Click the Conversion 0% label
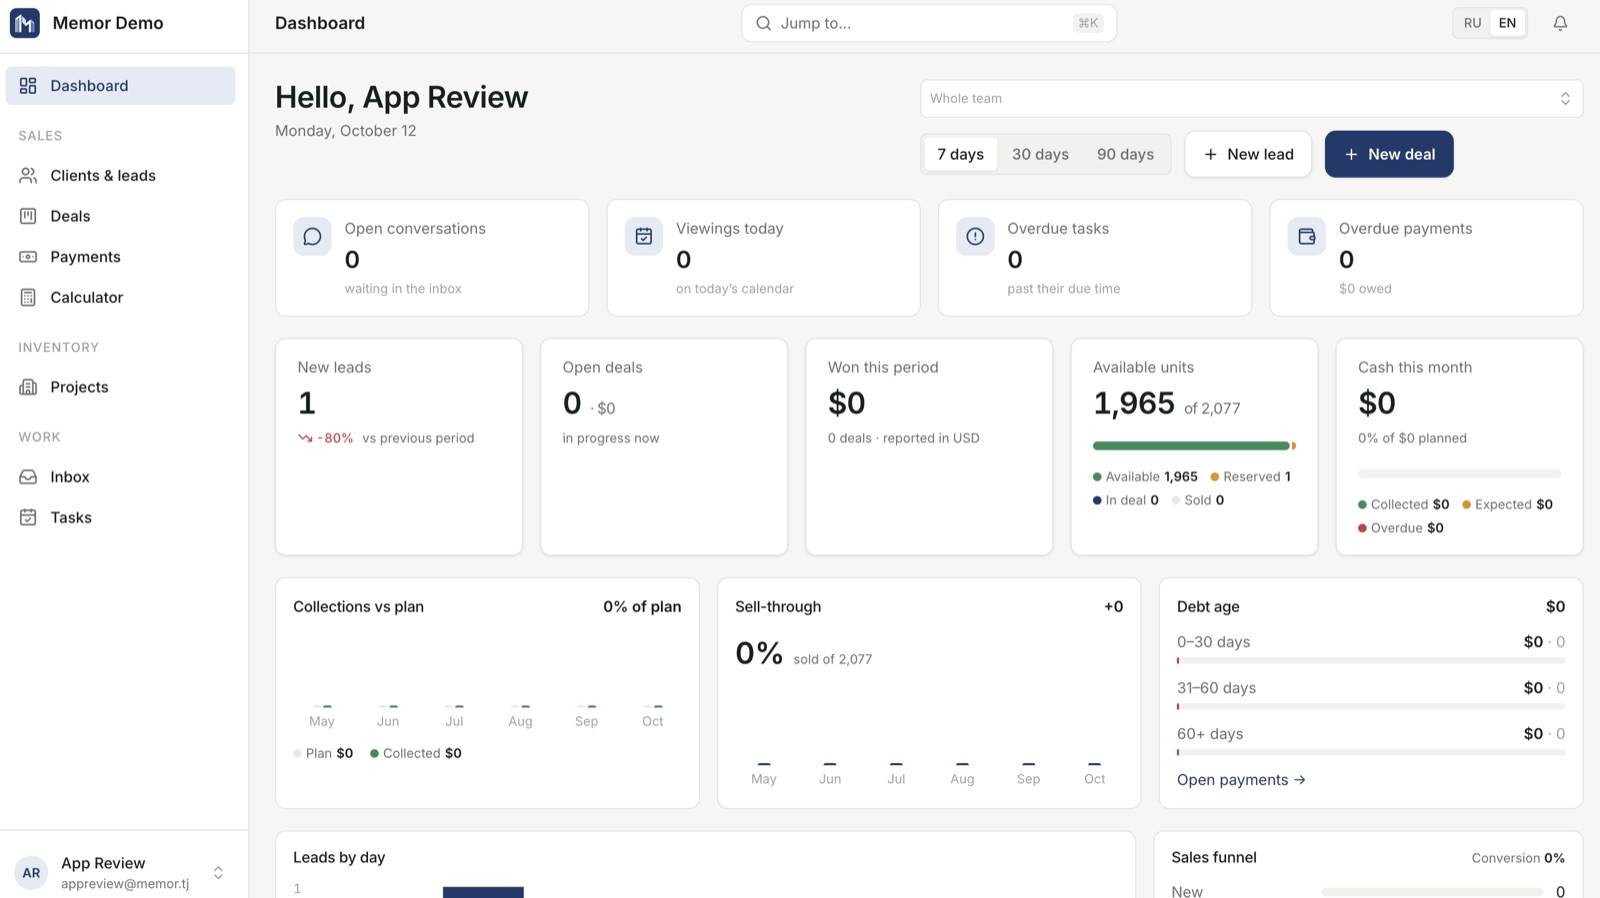1600x898 pixels. tap(1518, 858)
